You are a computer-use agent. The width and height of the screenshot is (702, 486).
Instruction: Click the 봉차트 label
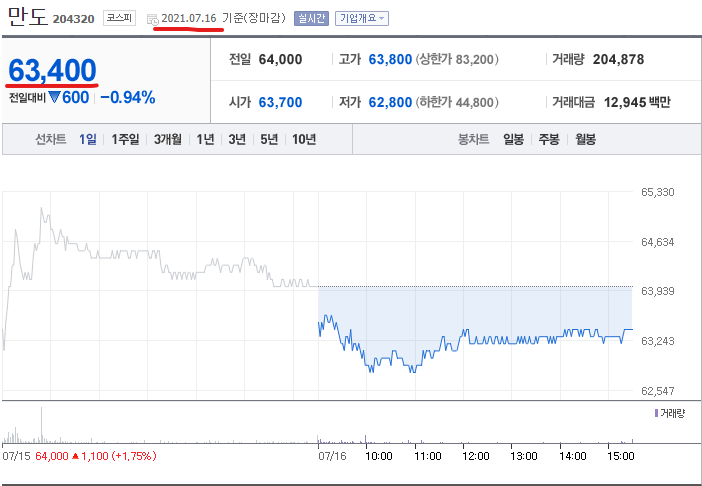coord(473,139)
